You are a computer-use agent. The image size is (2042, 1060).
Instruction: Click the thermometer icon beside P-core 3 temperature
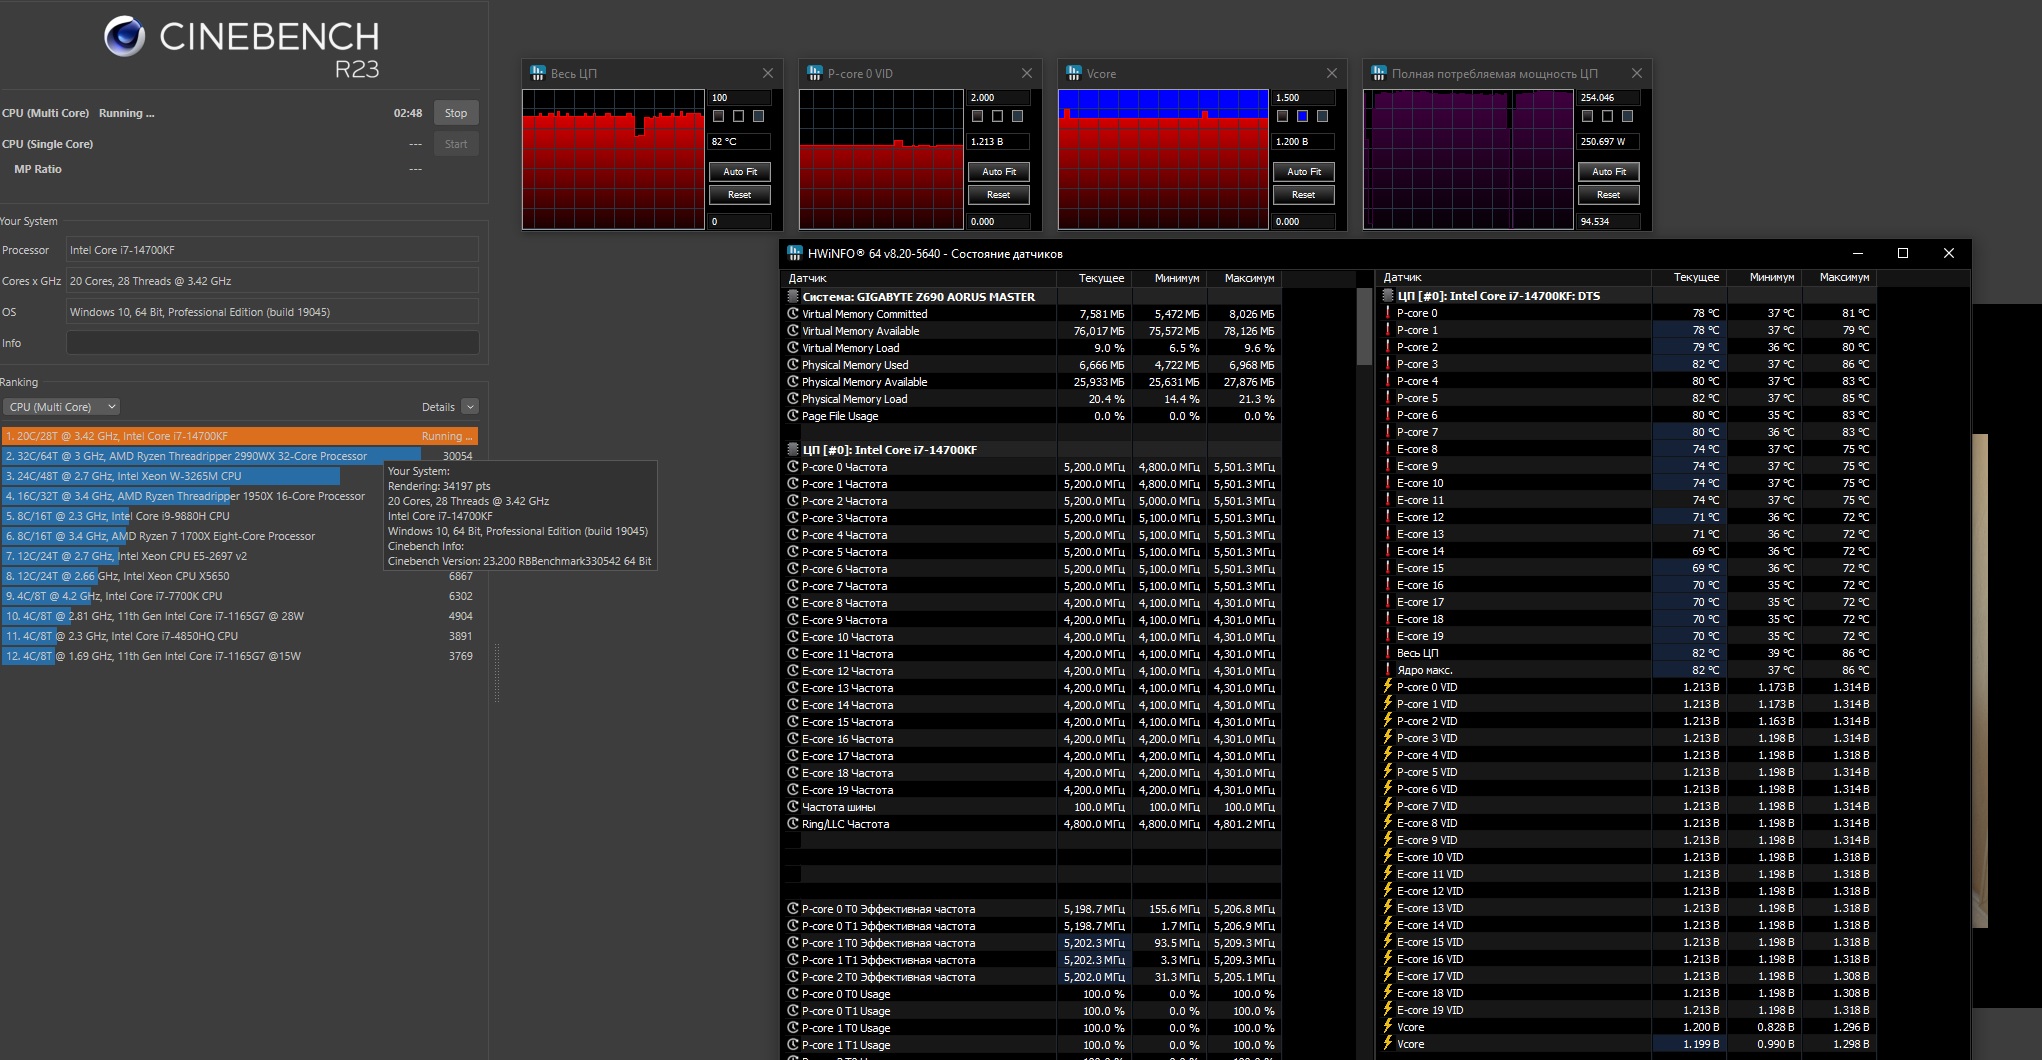(x=1388, y=364)
